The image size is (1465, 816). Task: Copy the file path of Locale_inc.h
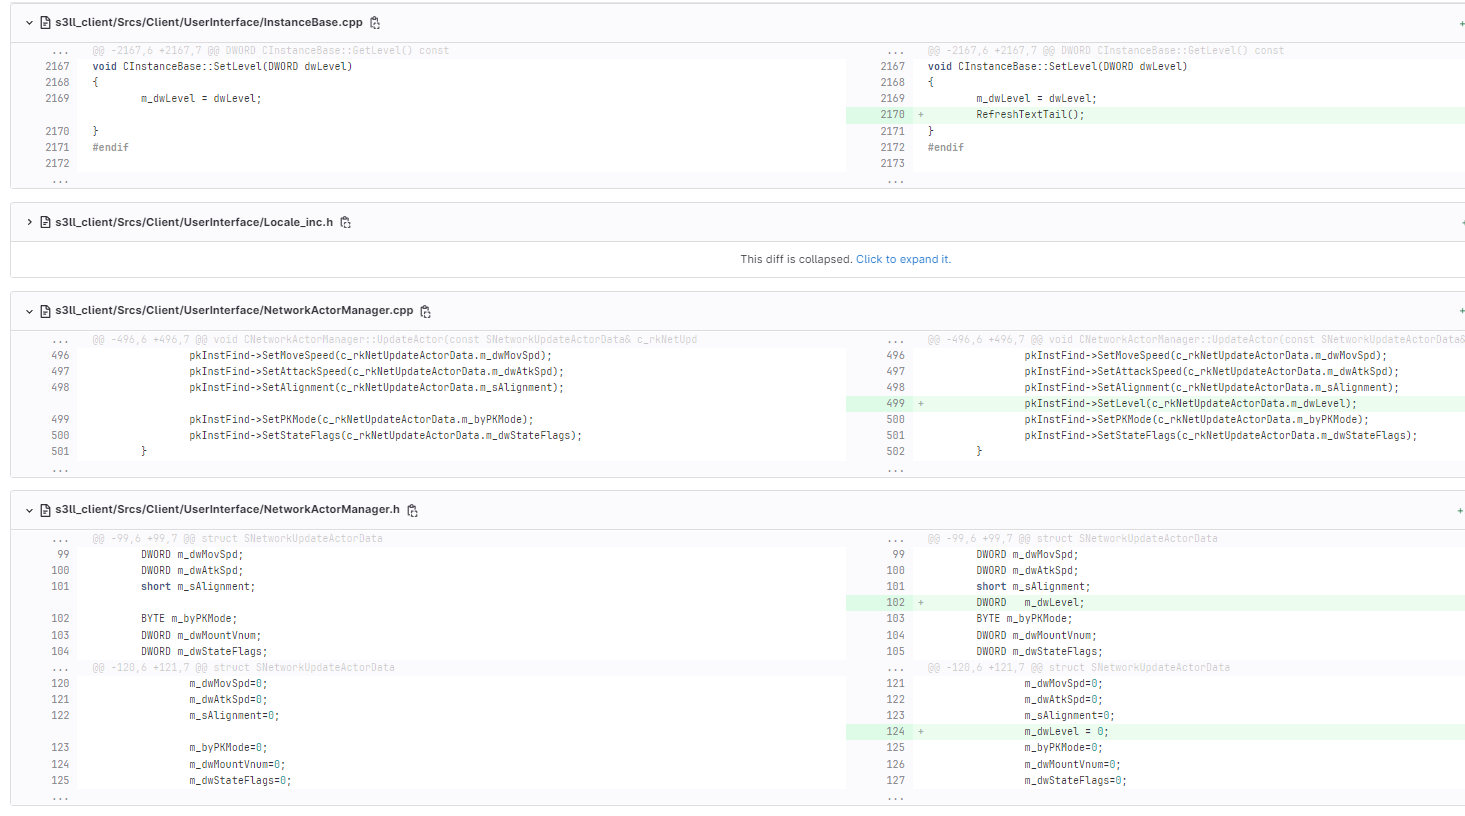tap(344, 222)
